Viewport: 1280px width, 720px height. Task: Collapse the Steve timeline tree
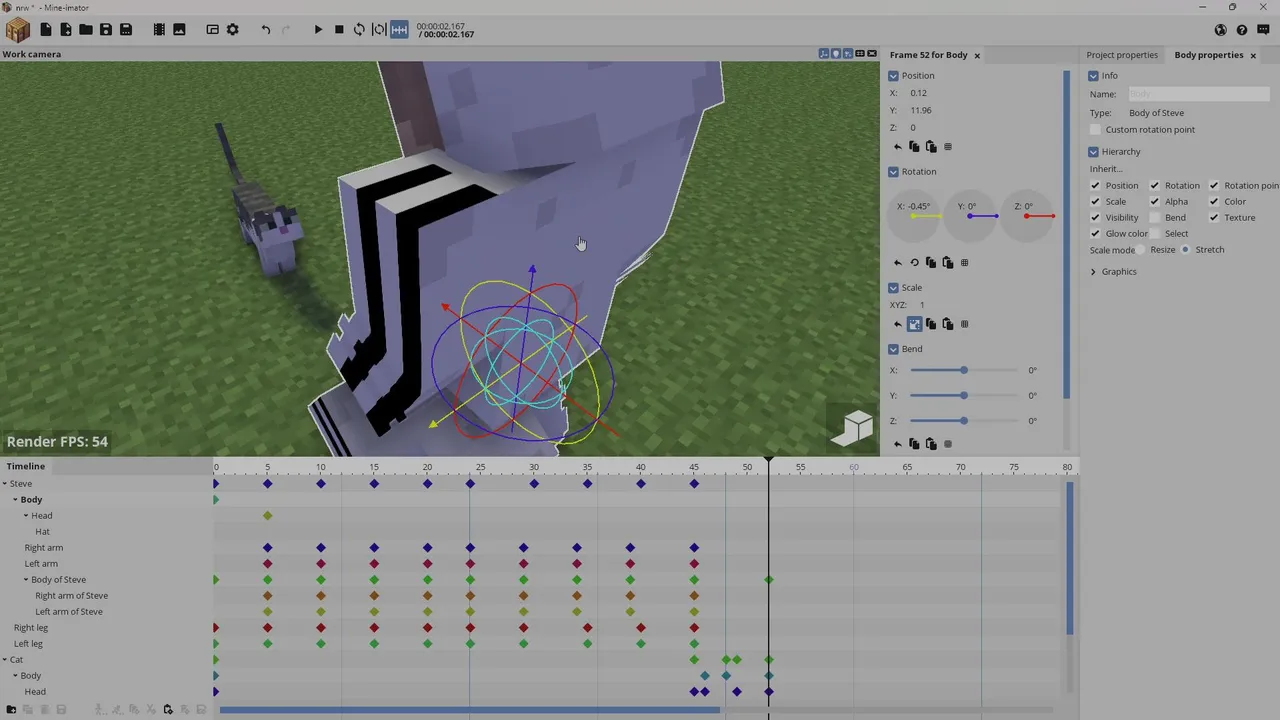pyautogui.click(x=5, y=484)
